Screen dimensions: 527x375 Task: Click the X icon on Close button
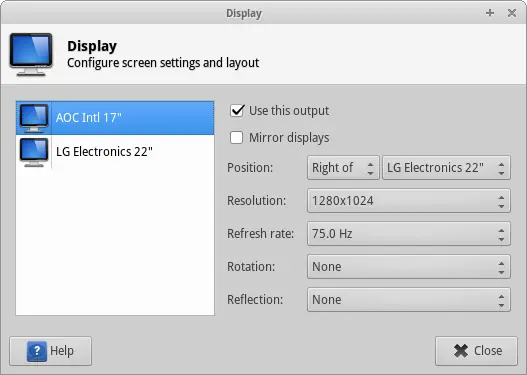(461, 351)
